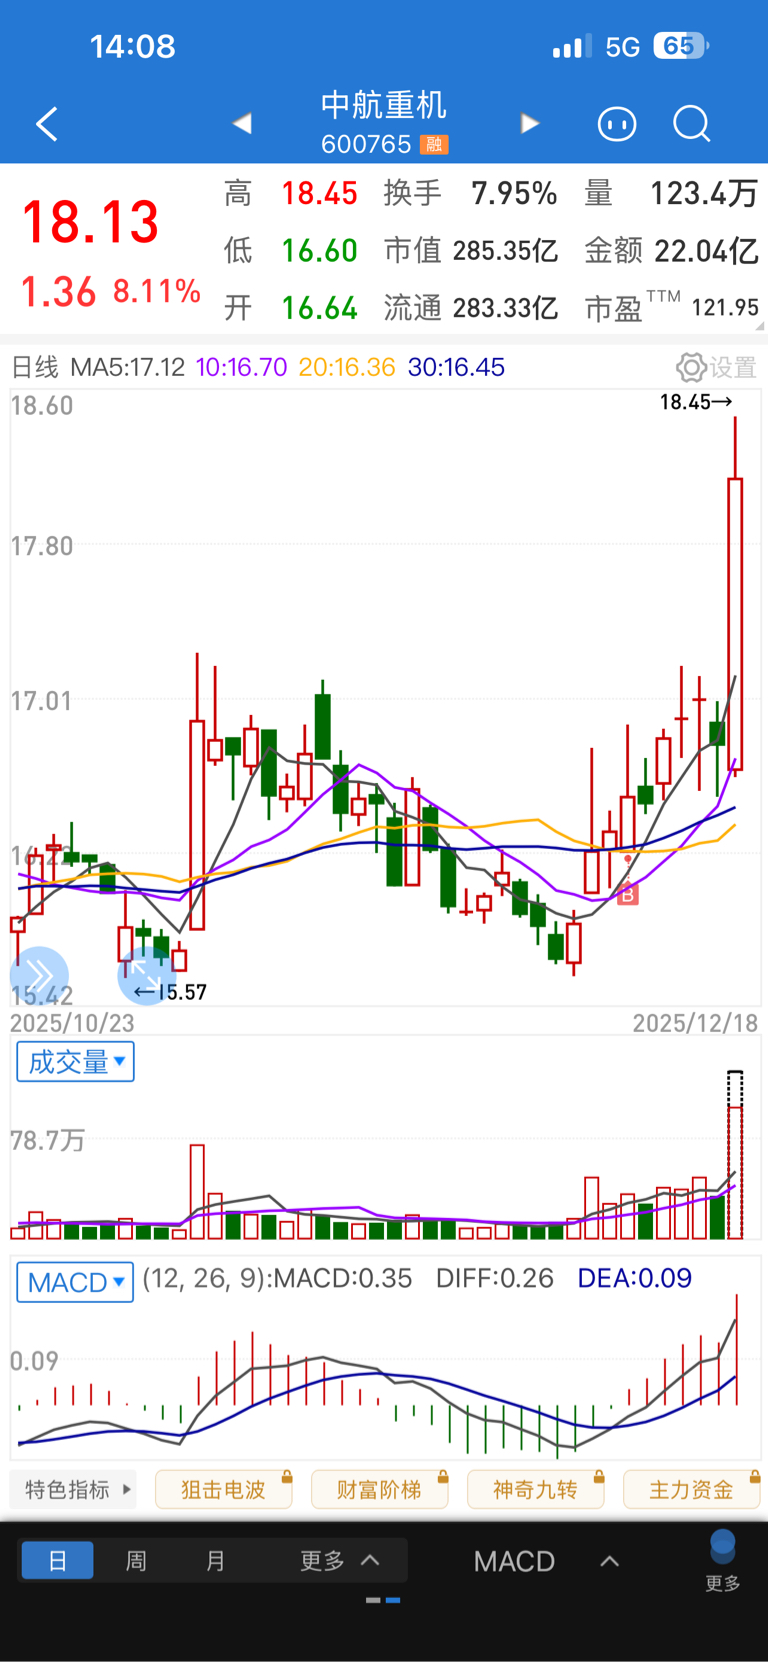Tap the stock name 中航重机 title
Image resolution: width=768 pixels, height=1662 pixels.
click(x=384, y=105)
